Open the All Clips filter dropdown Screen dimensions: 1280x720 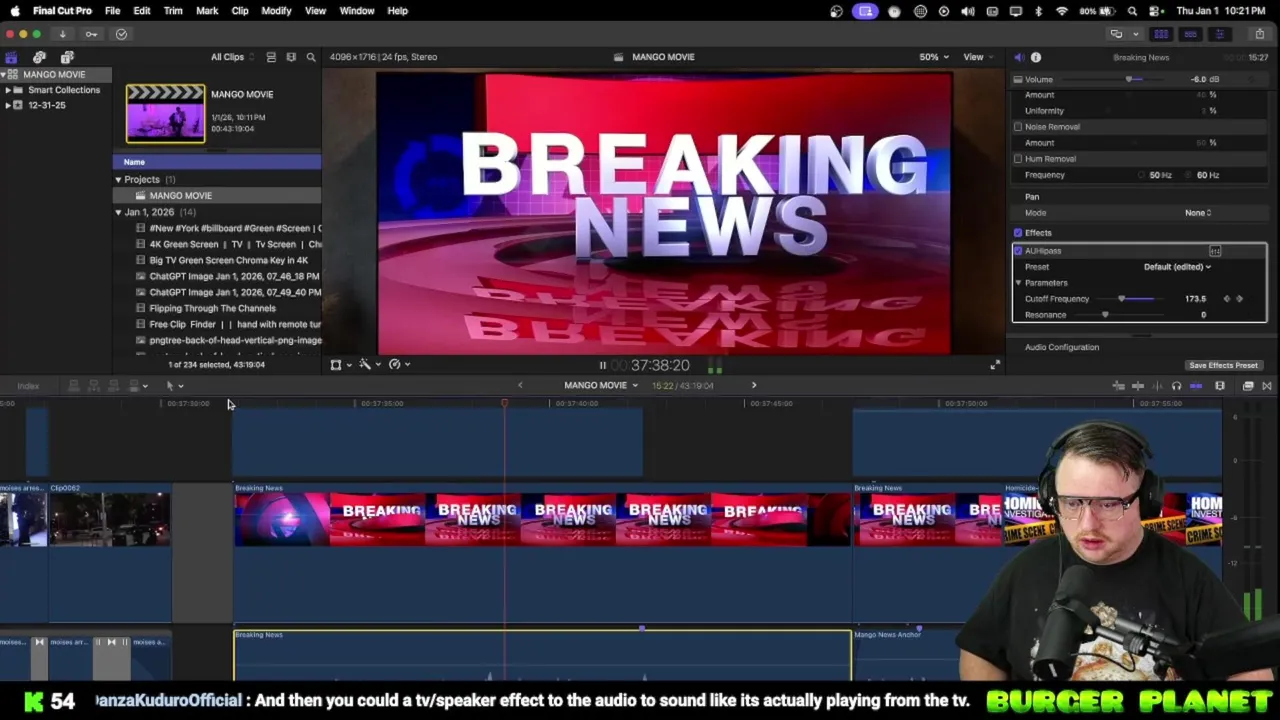tap(232, 57)
